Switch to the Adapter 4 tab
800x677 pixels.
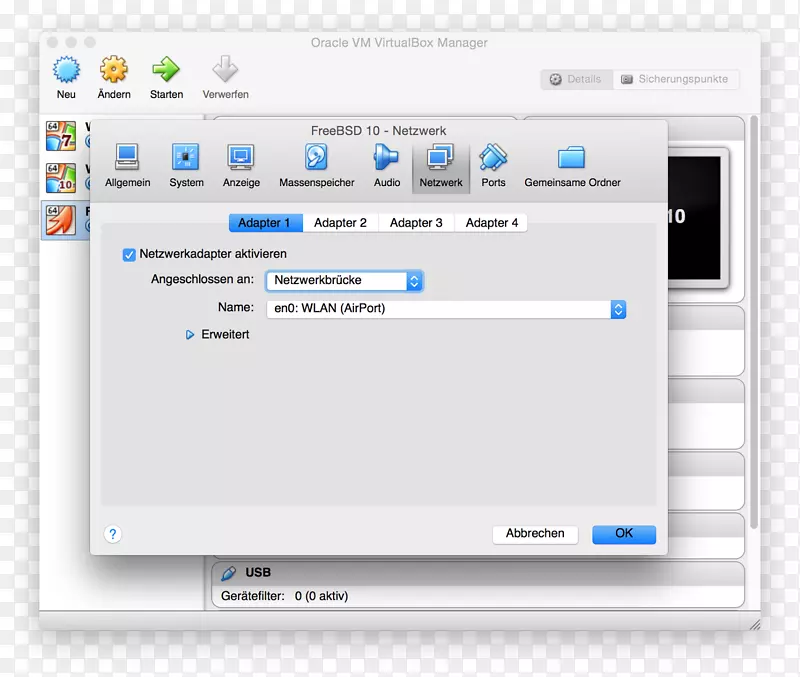pyautogui.click(x=491, y=222)
